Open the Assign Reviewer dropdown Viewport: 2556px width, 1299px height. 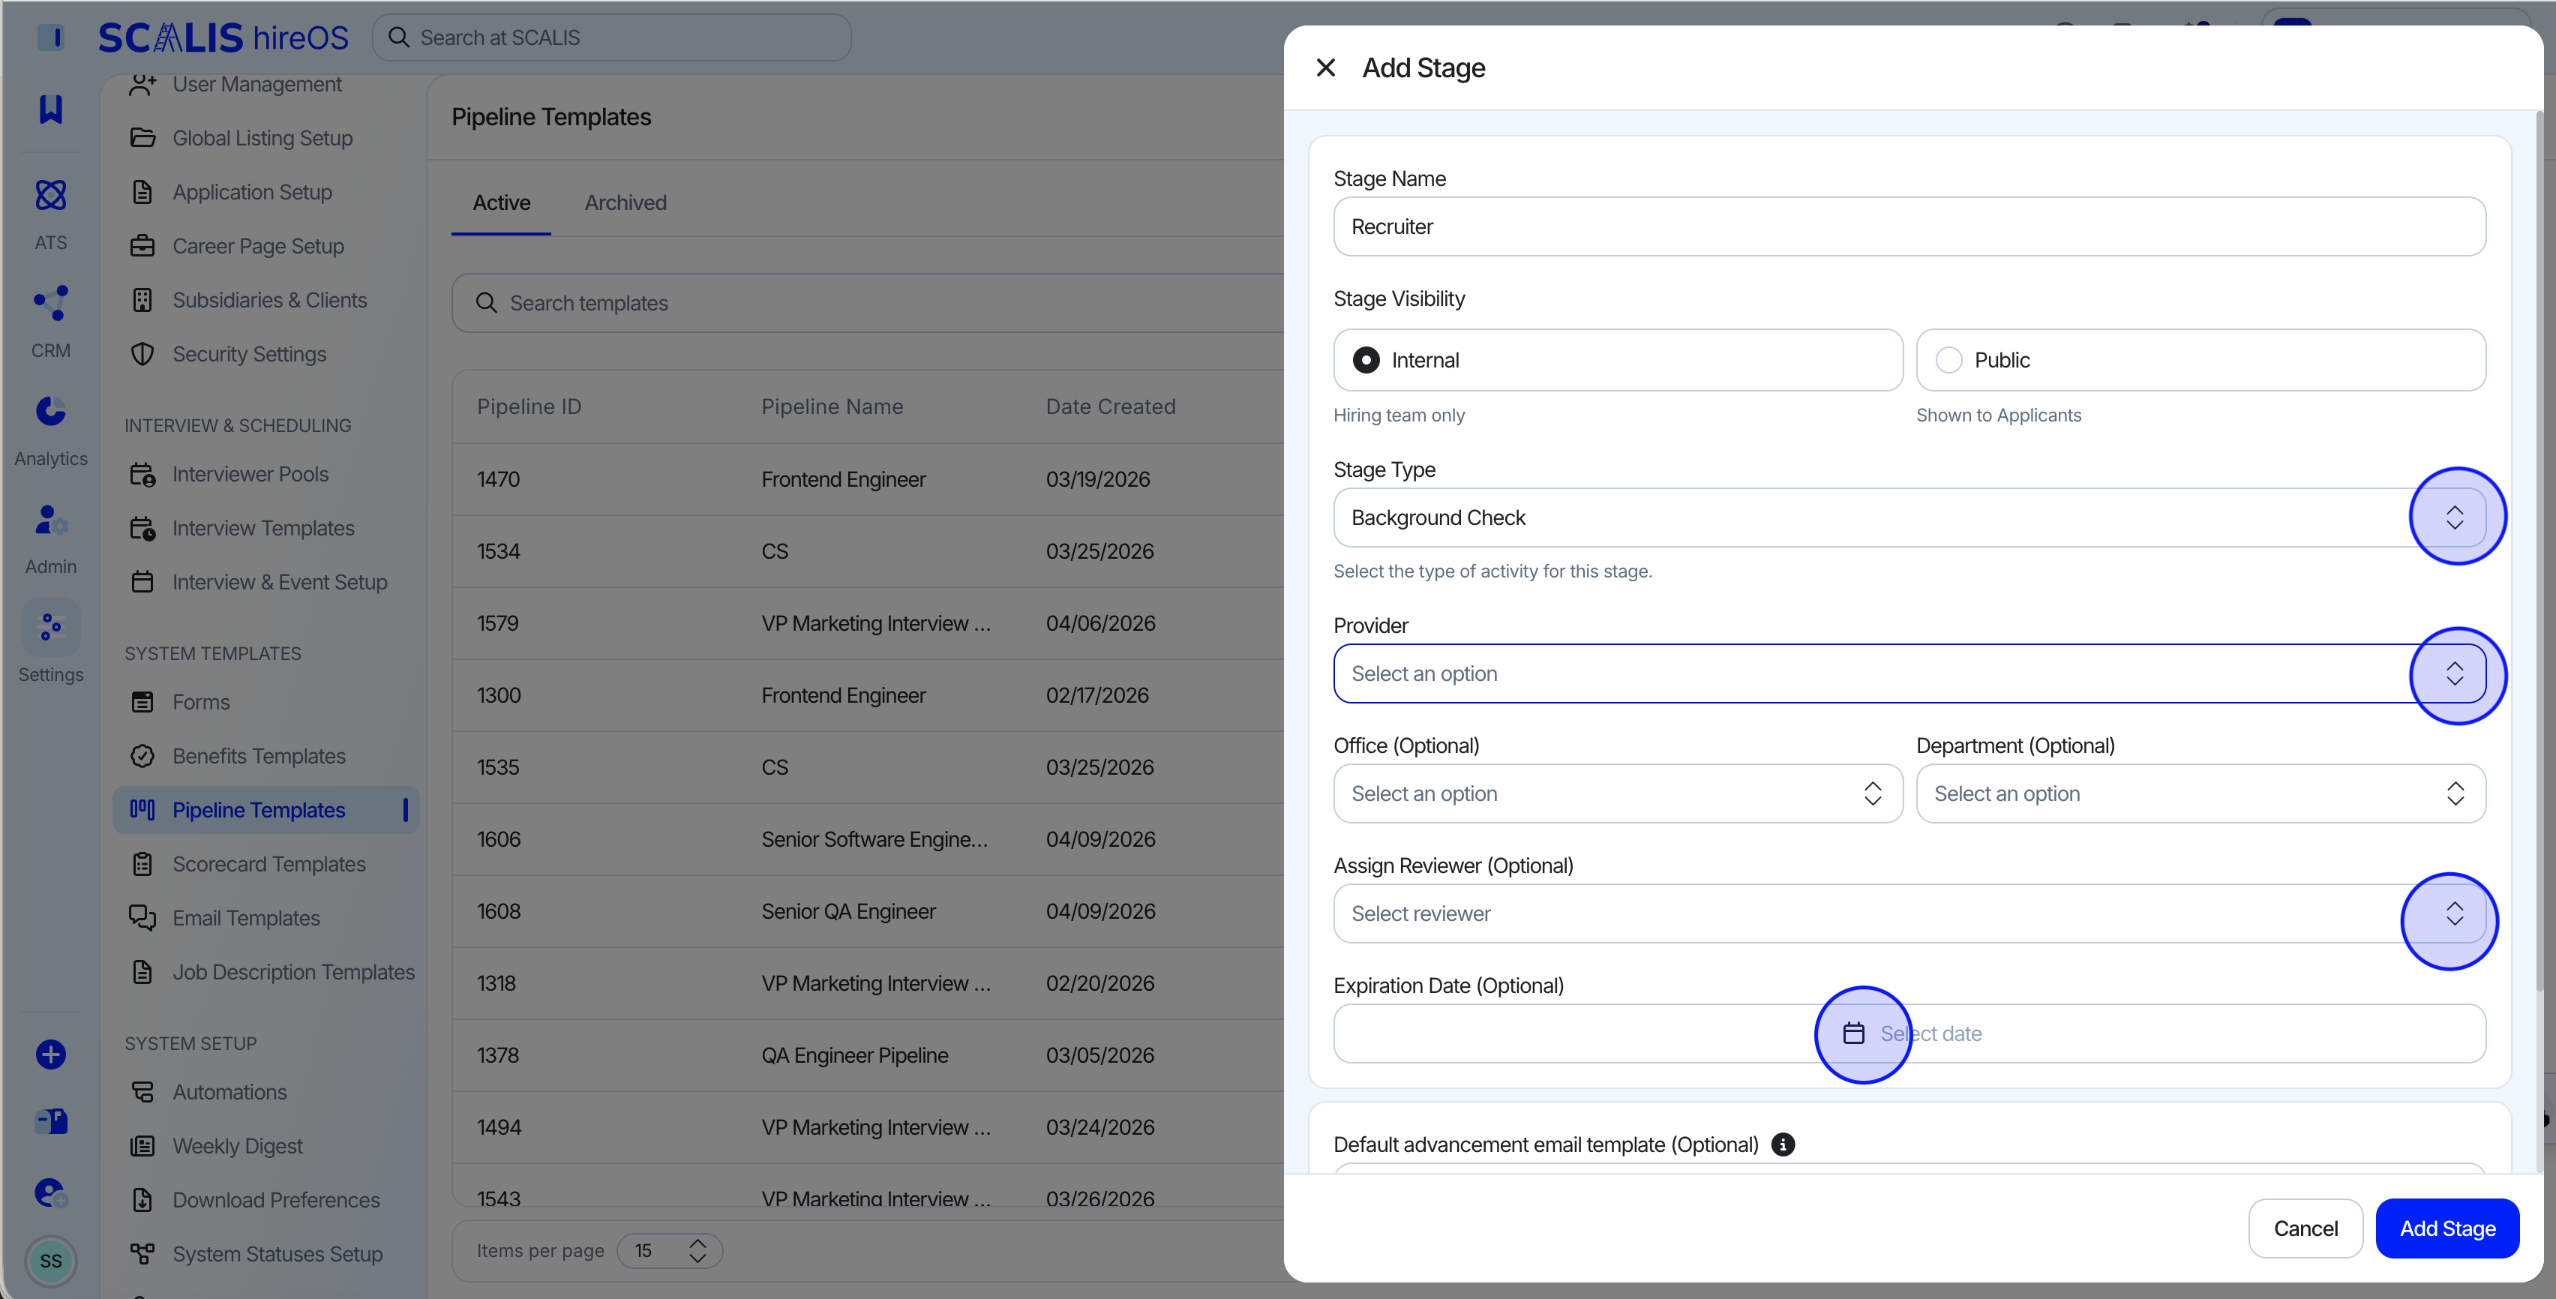pos(1909,913)
